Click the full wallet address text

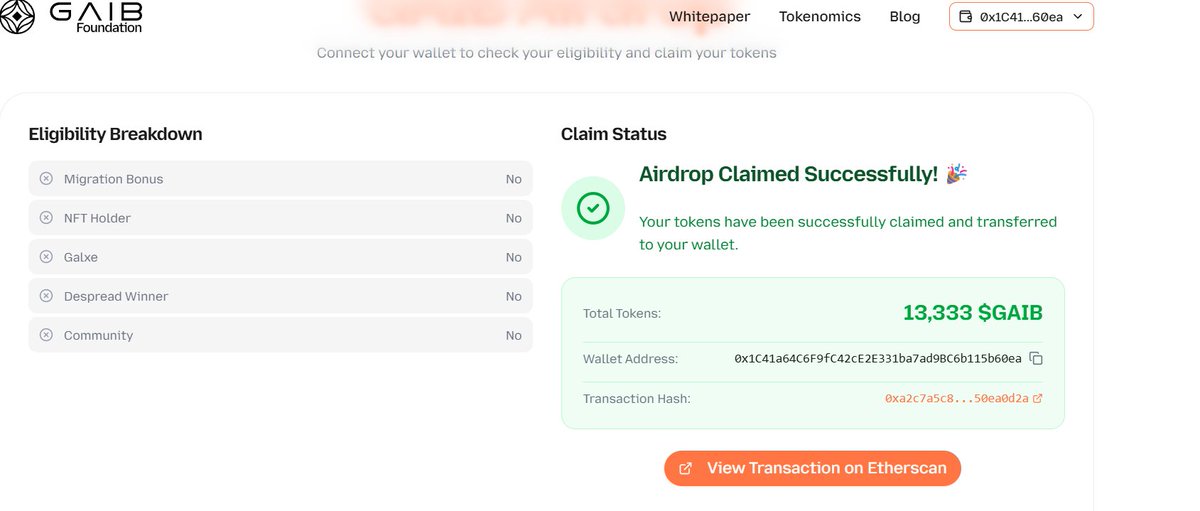(x=878, y=359)
